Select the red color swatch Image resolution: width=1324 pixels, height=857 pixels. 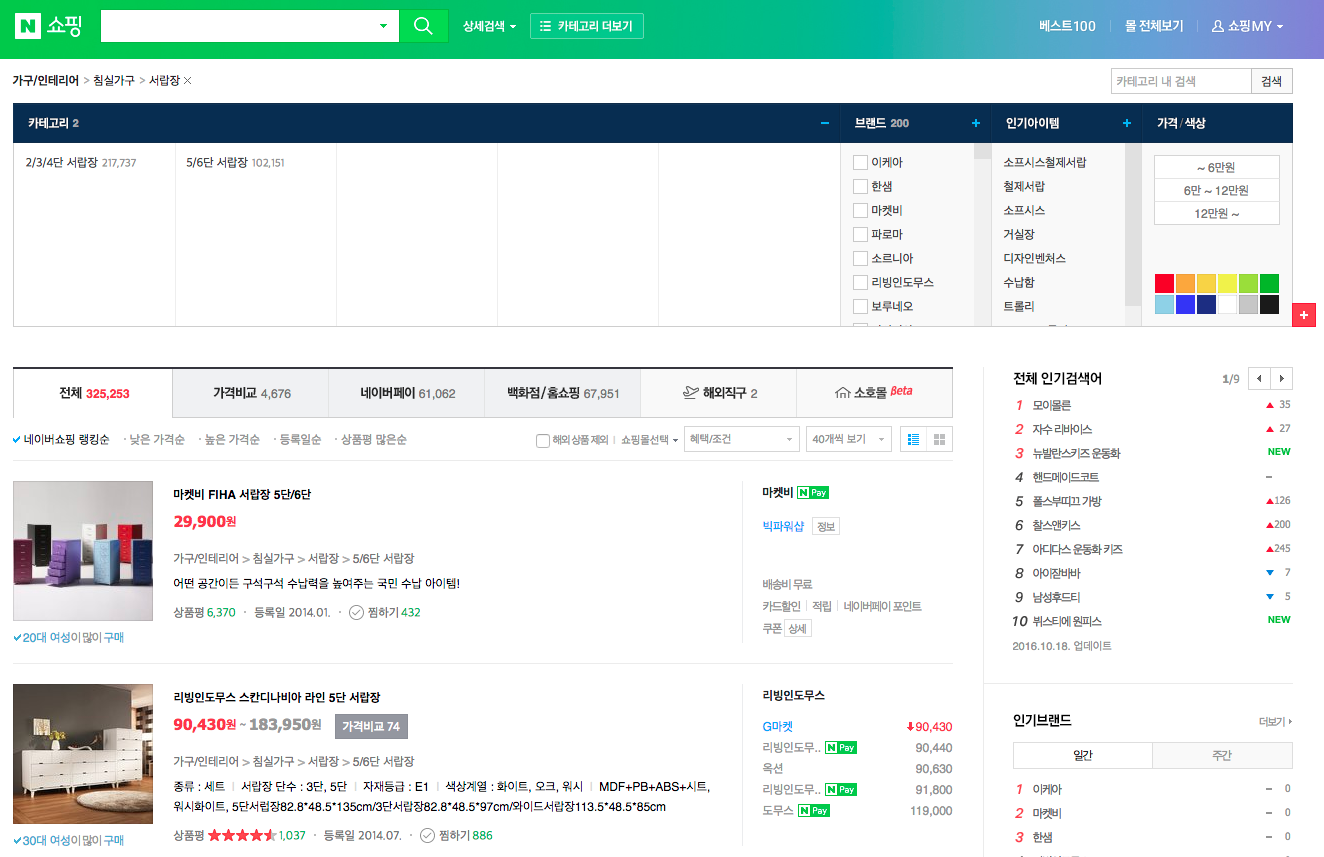[x=1164, y=283]
